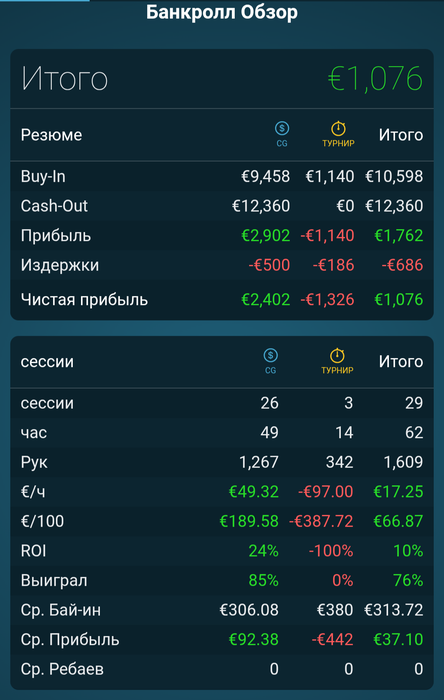Image resolution: width=444 pixels, height=700 pixels.
Task: Select the Итого column header in сессии table
Action: tap(401, 362)
